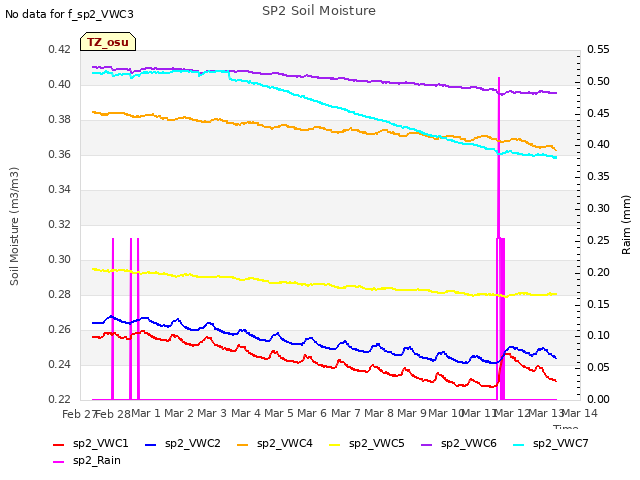Click the Raim (mm) right axis label
The width and height of the screenshot is (640, 480).
click(x=626, y=225)
